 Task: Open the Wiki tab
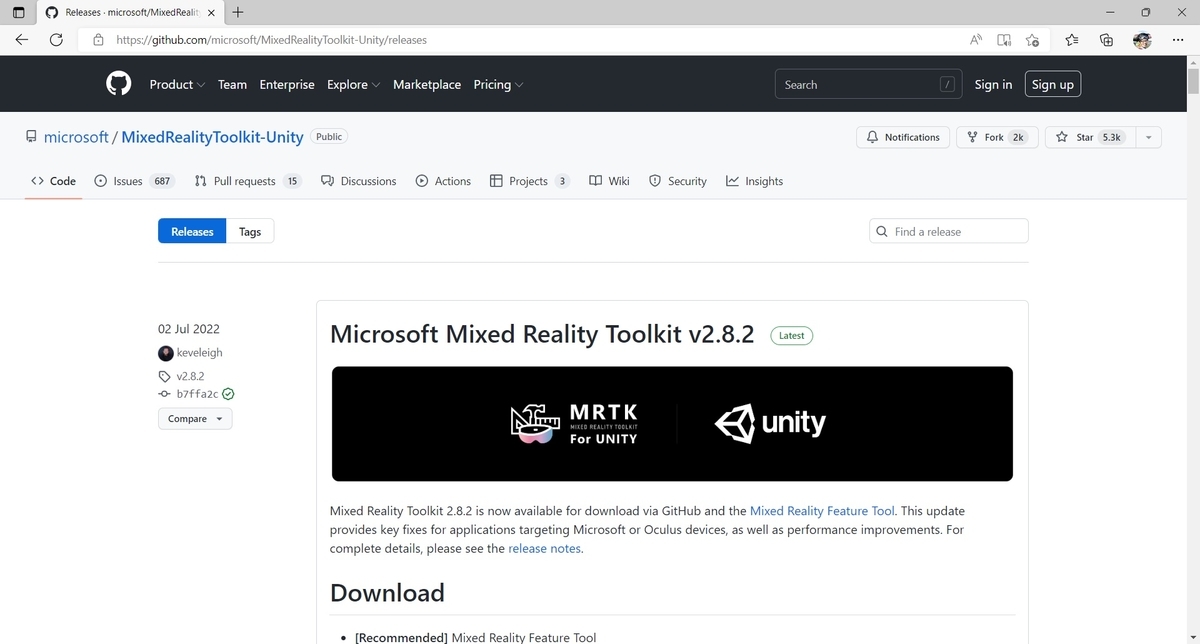[x=609, y=181]
